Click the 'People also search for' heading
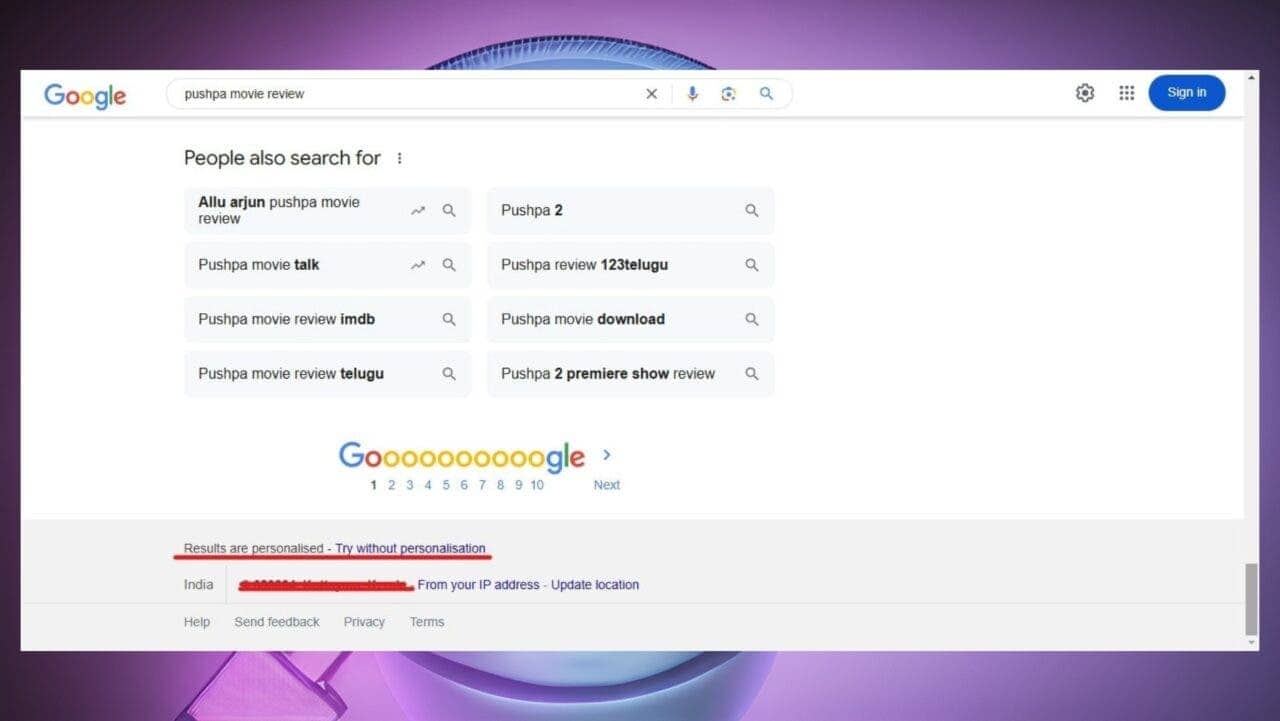 [x=282, y=158]
